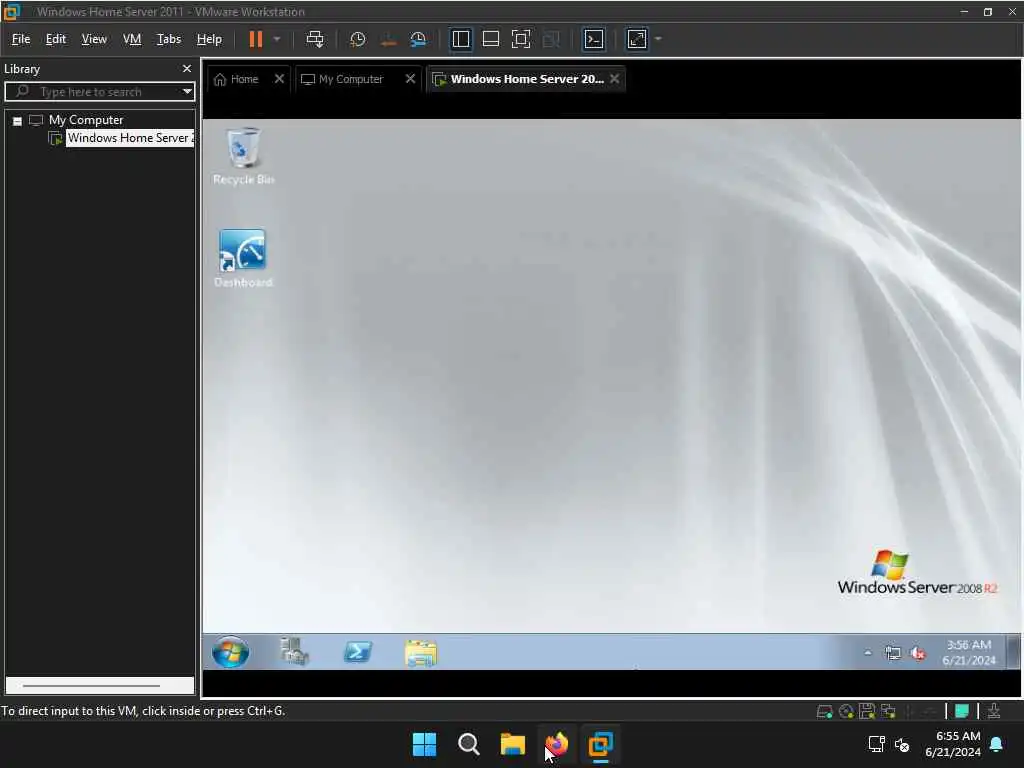The width and height of the screenshot is (1024, 768).
Task: Open the Tabs menu
Action: (x=168, y=39)
